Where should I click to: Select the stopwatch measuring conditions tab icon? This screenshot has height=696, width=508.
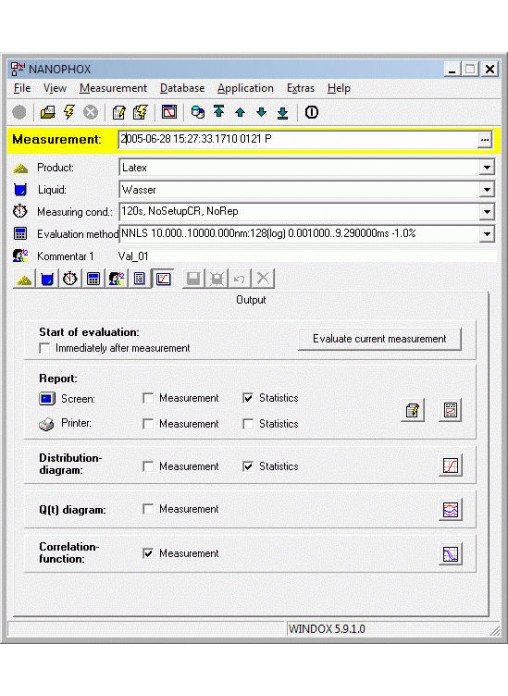(x=70, y=279)
